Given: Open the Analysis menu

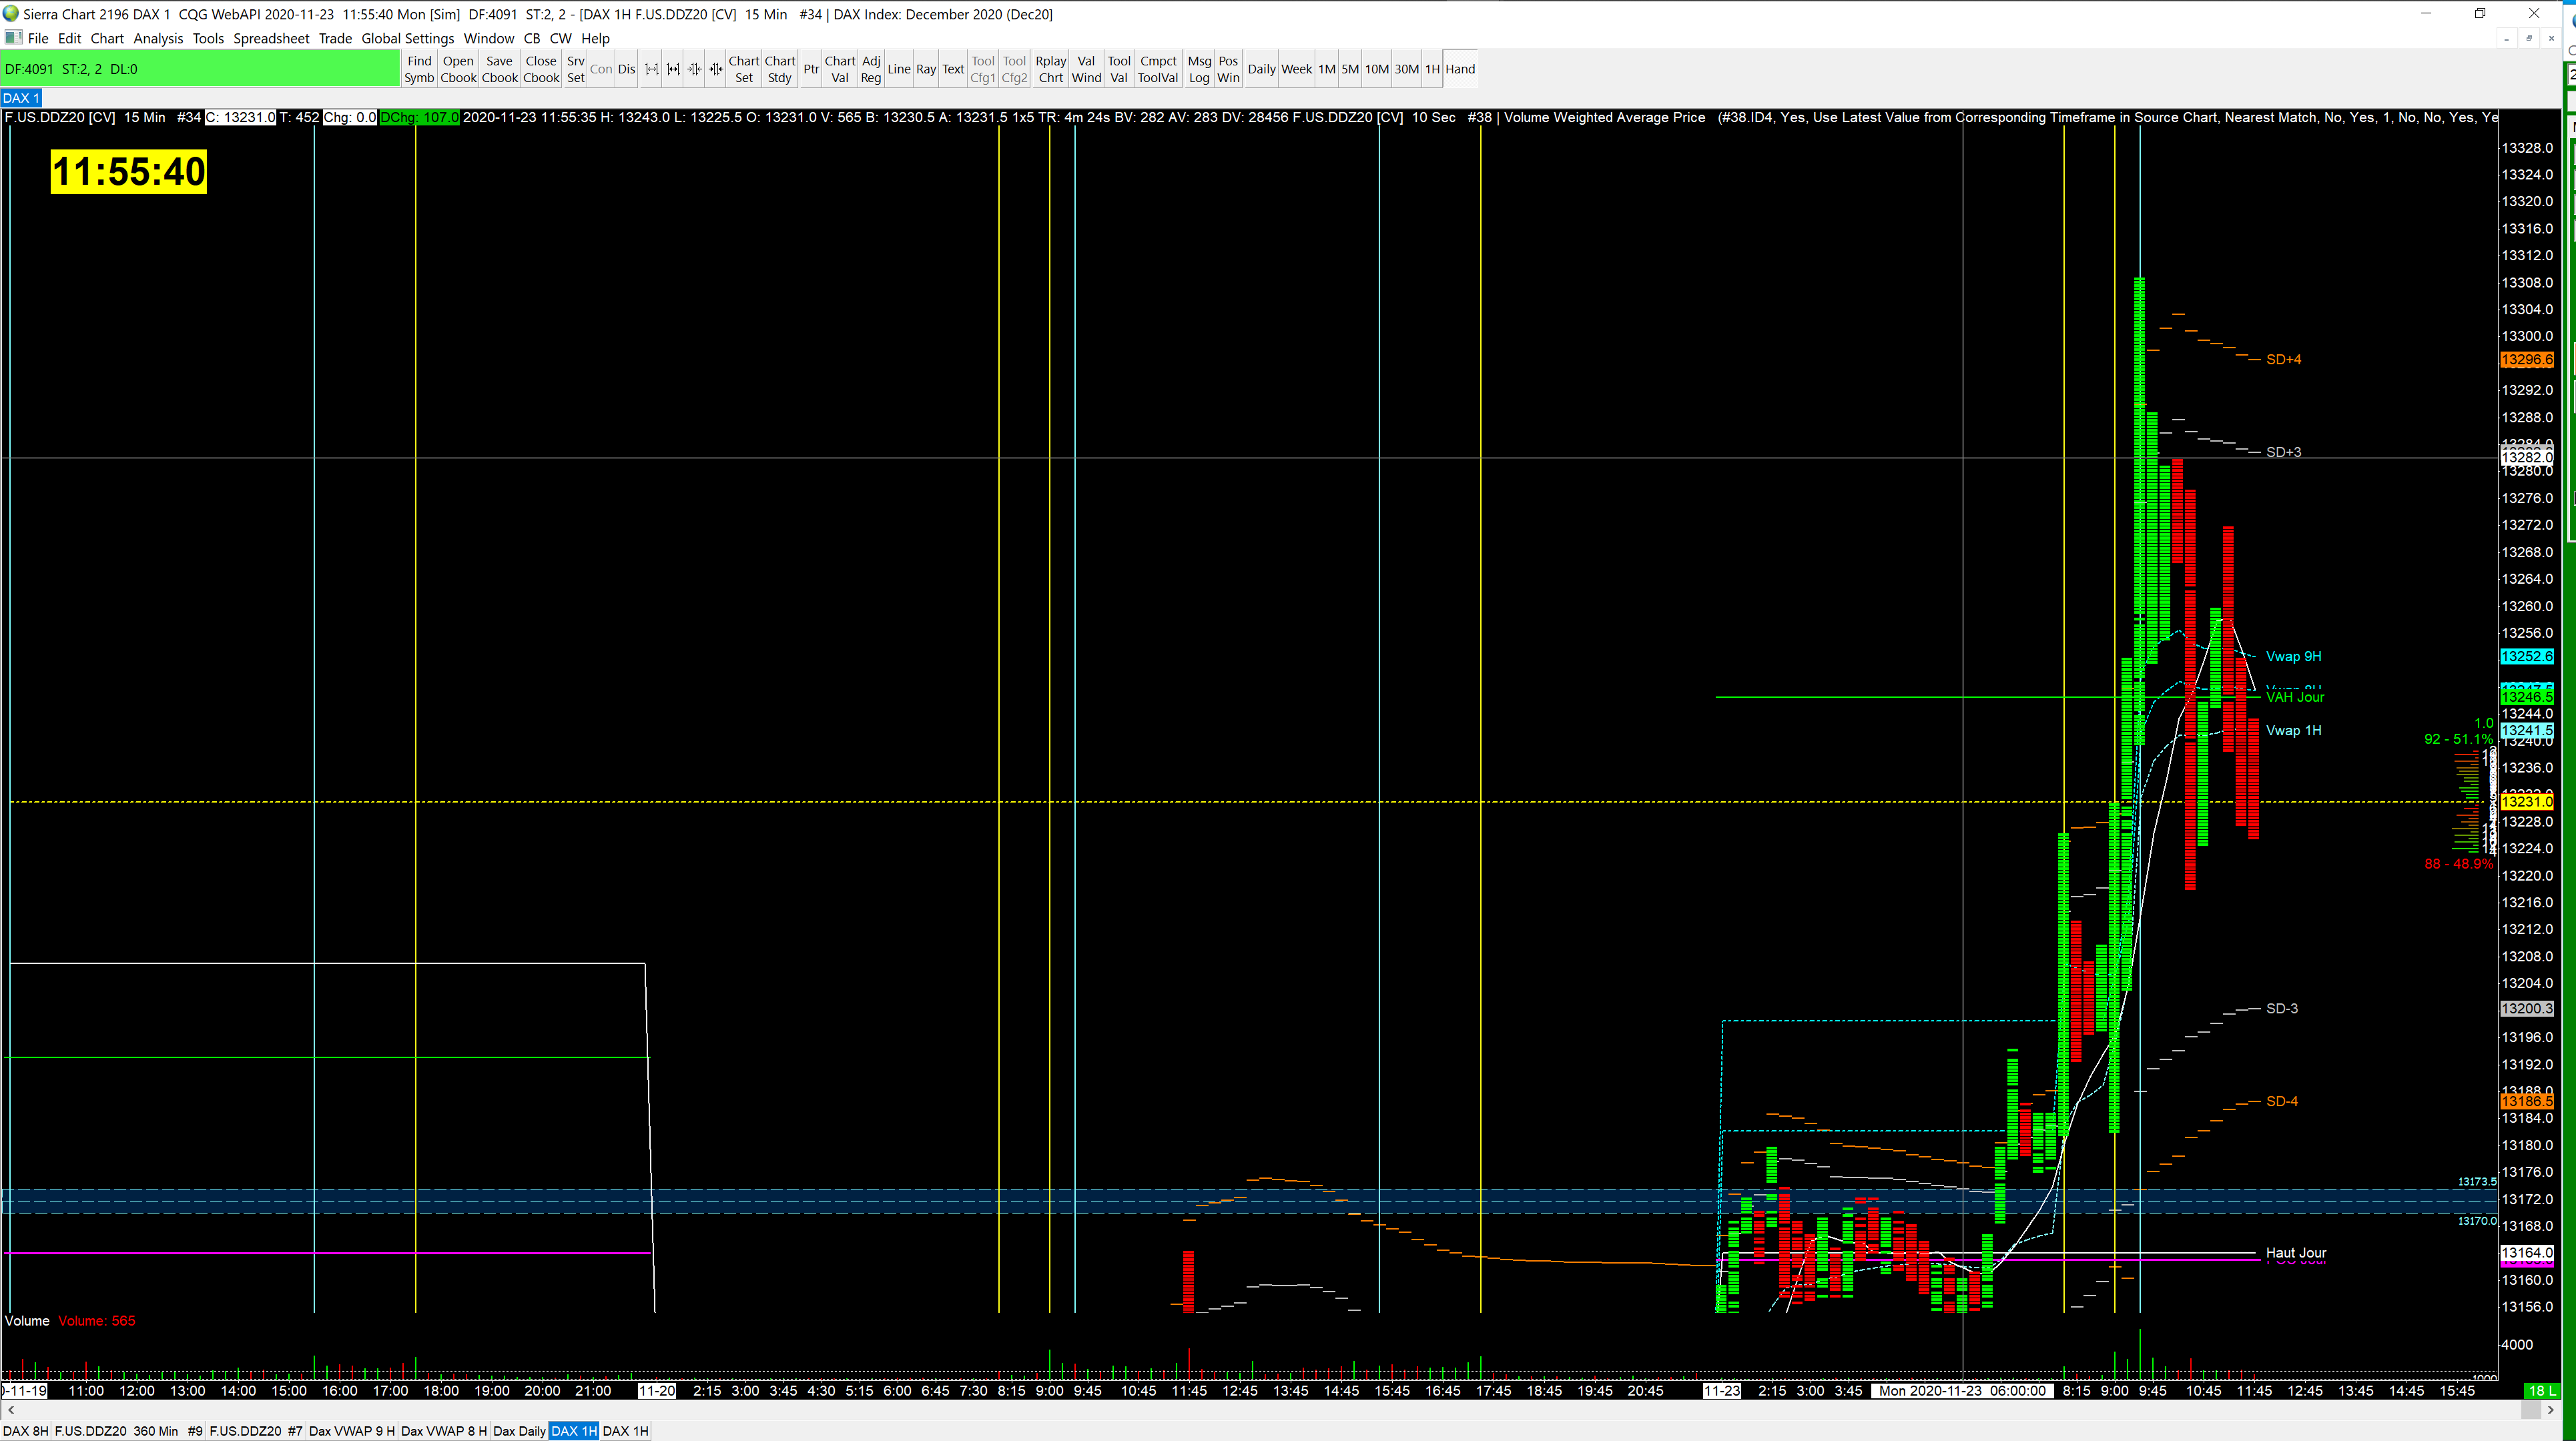Looking at the screenshot, I should click(x=158, y=38).
